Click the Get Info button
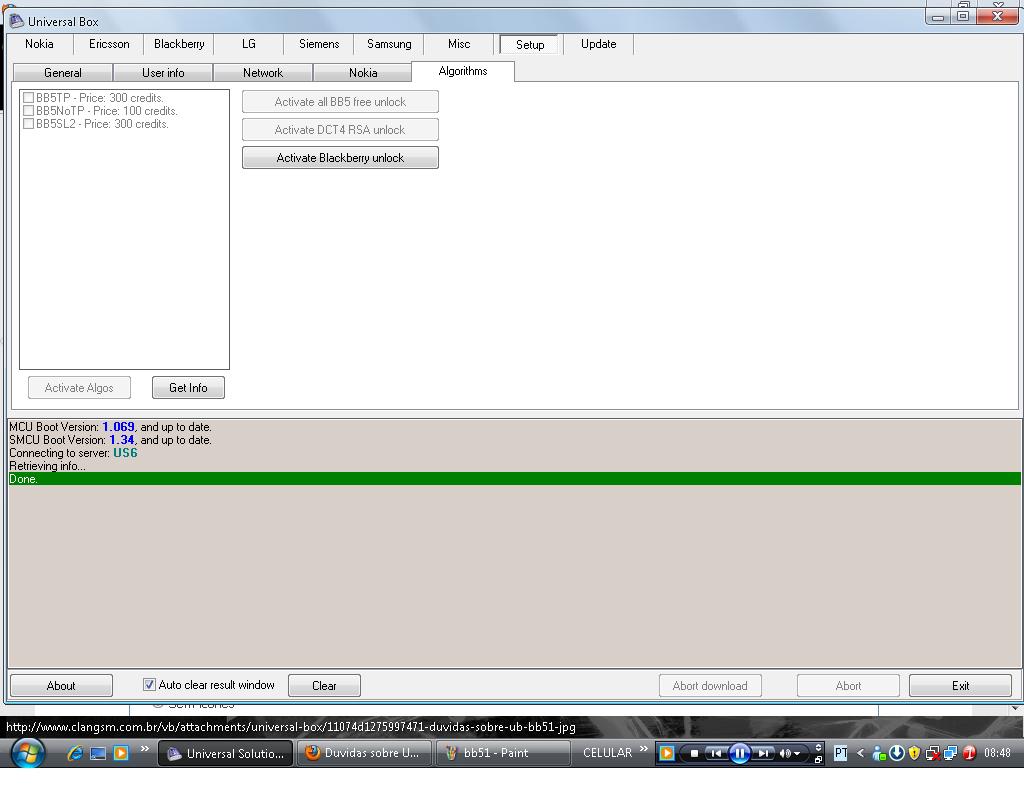The image size is (1024, 794). (x=188, y=388)
